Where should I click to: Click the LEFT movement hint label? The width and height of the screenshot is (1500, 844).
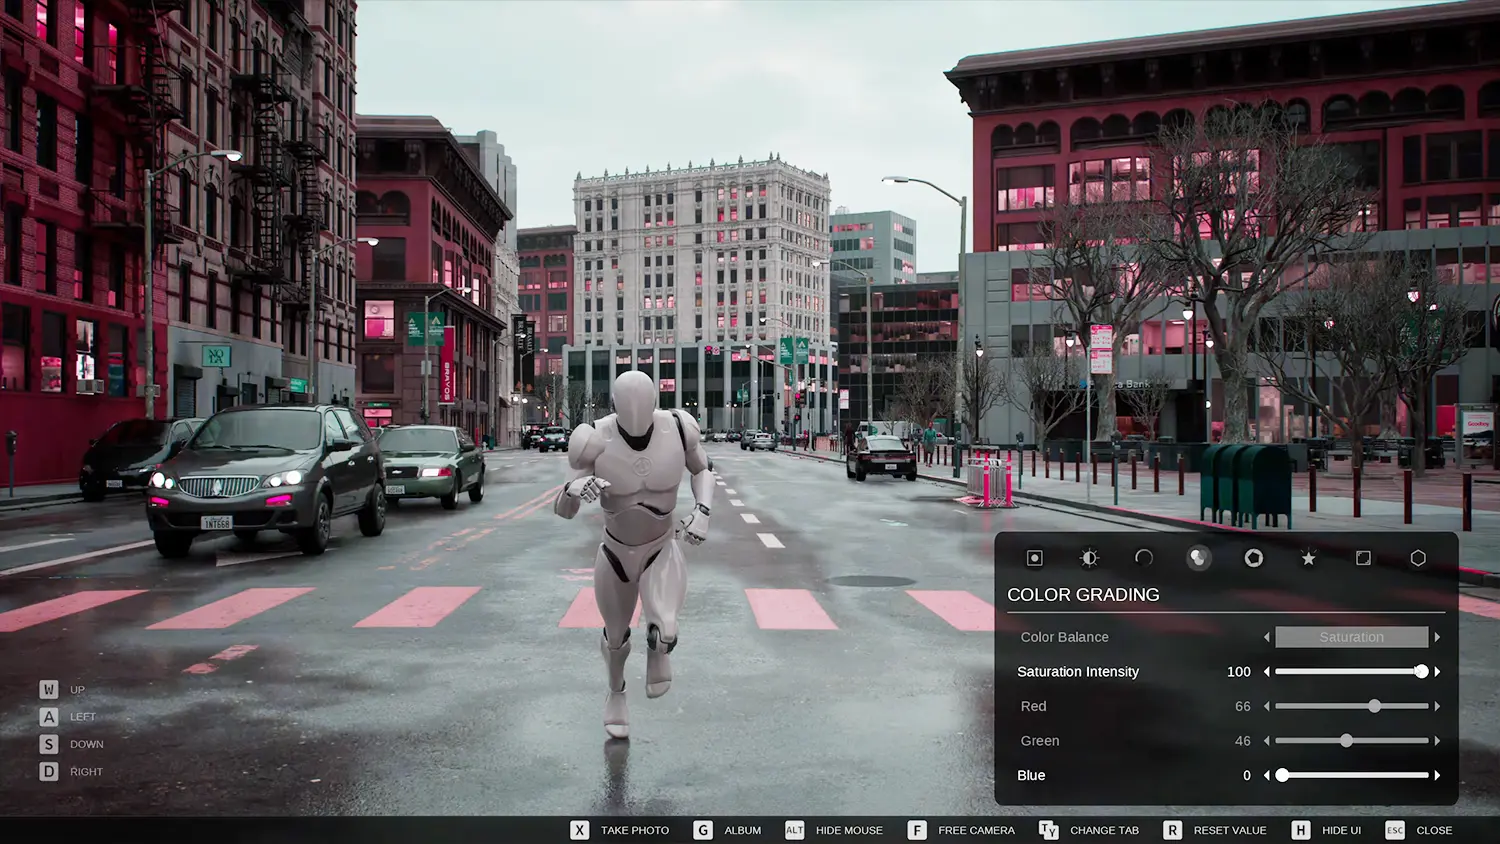click(83, 717)
